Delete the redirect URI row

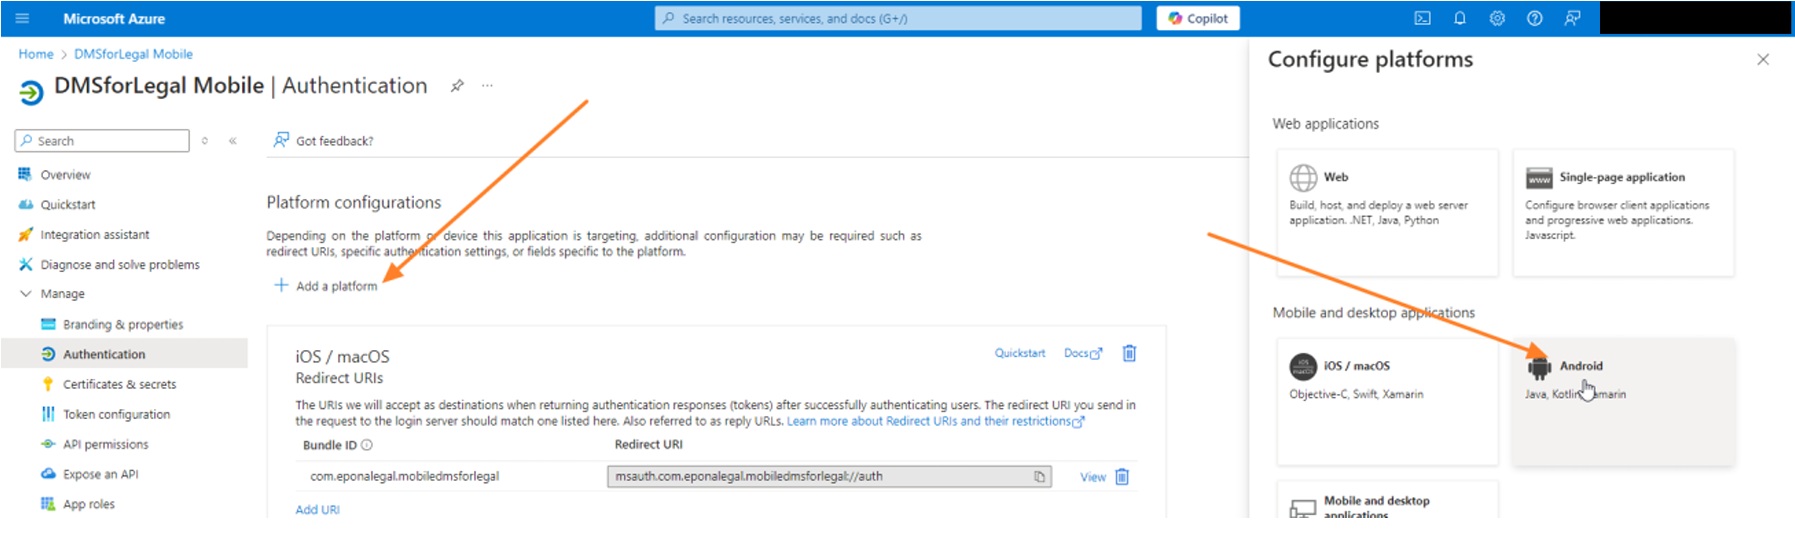[1122, 477]
